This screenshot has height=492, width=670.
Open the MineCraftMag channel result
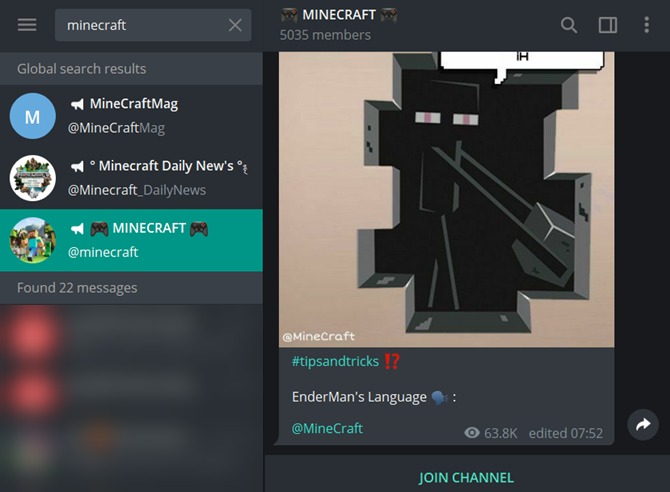131,116
